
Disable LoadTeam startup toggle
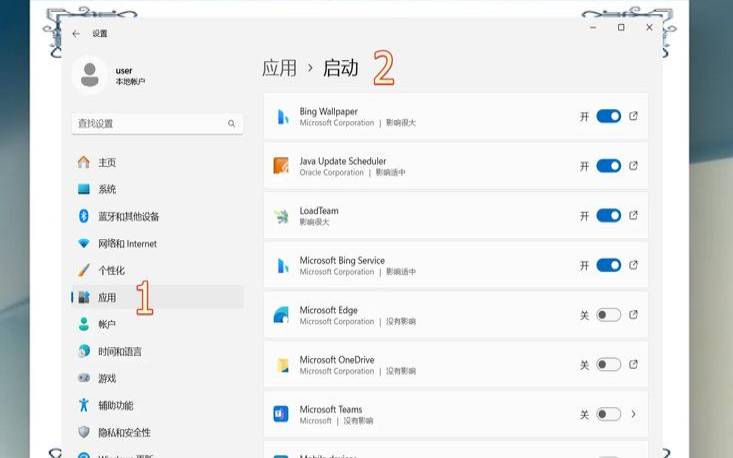click(609, 215)
